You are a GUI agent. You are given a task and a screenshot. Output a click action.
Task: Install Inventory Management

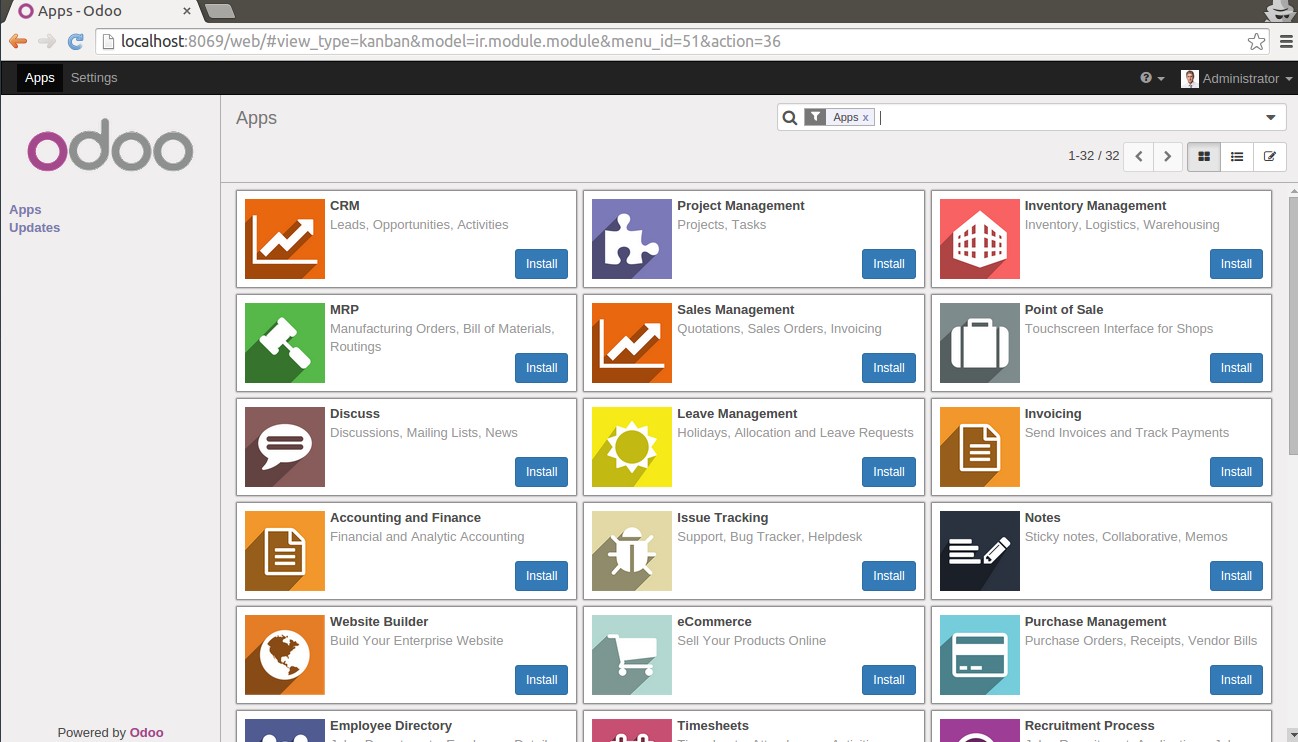(1236, 264)
